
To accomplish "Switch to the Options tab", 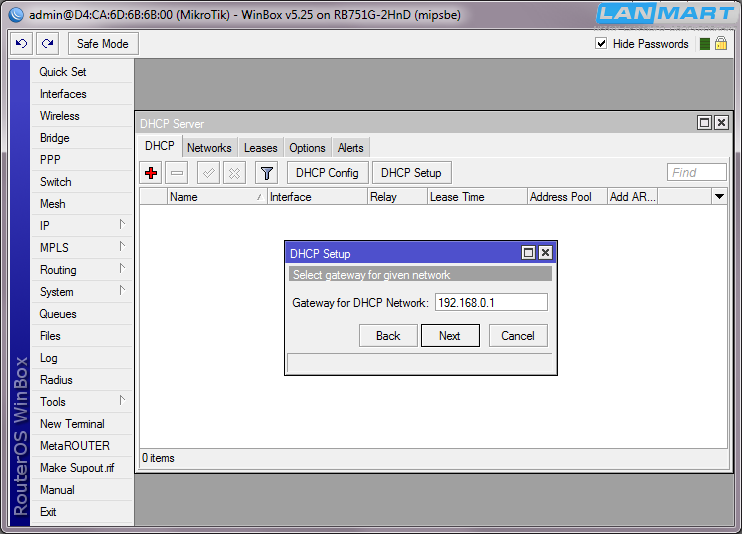I will [x=308, y=148].
